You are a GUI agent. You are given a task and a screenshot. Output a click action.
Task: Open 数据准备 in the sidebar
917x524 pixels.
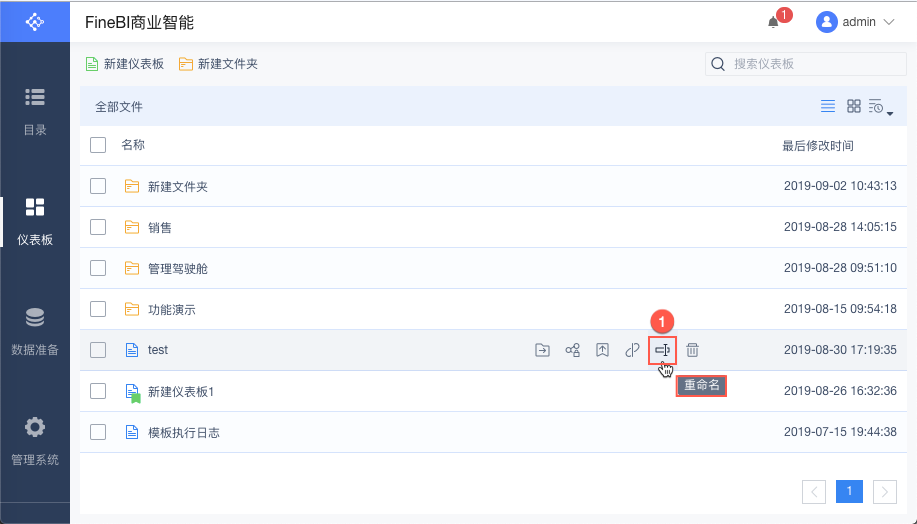click(35, 331)
